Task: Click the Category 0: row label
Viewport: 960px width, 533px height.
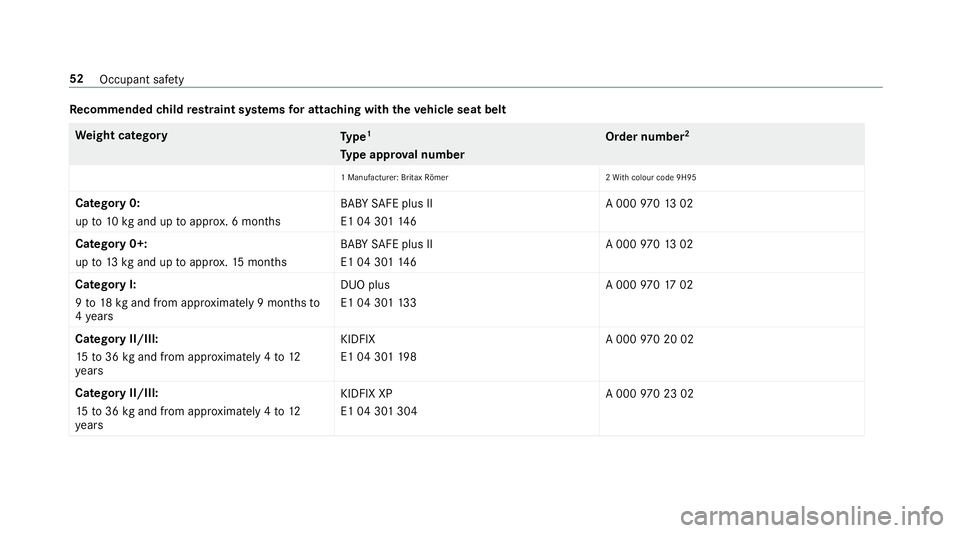Action: click(x=108, y=203)
